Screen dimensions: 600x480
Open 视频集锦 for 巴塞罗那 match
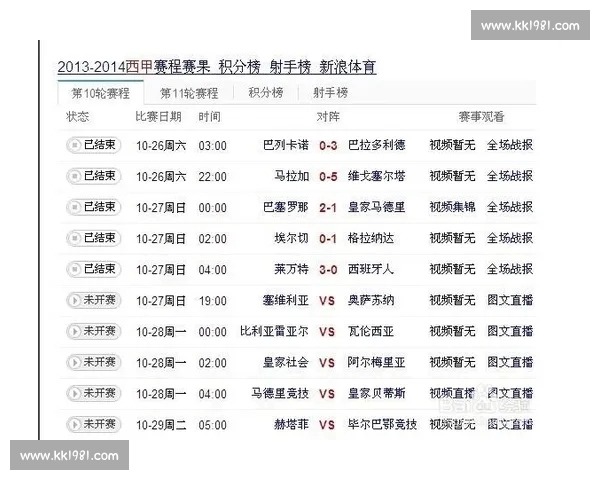click(452, 207)
